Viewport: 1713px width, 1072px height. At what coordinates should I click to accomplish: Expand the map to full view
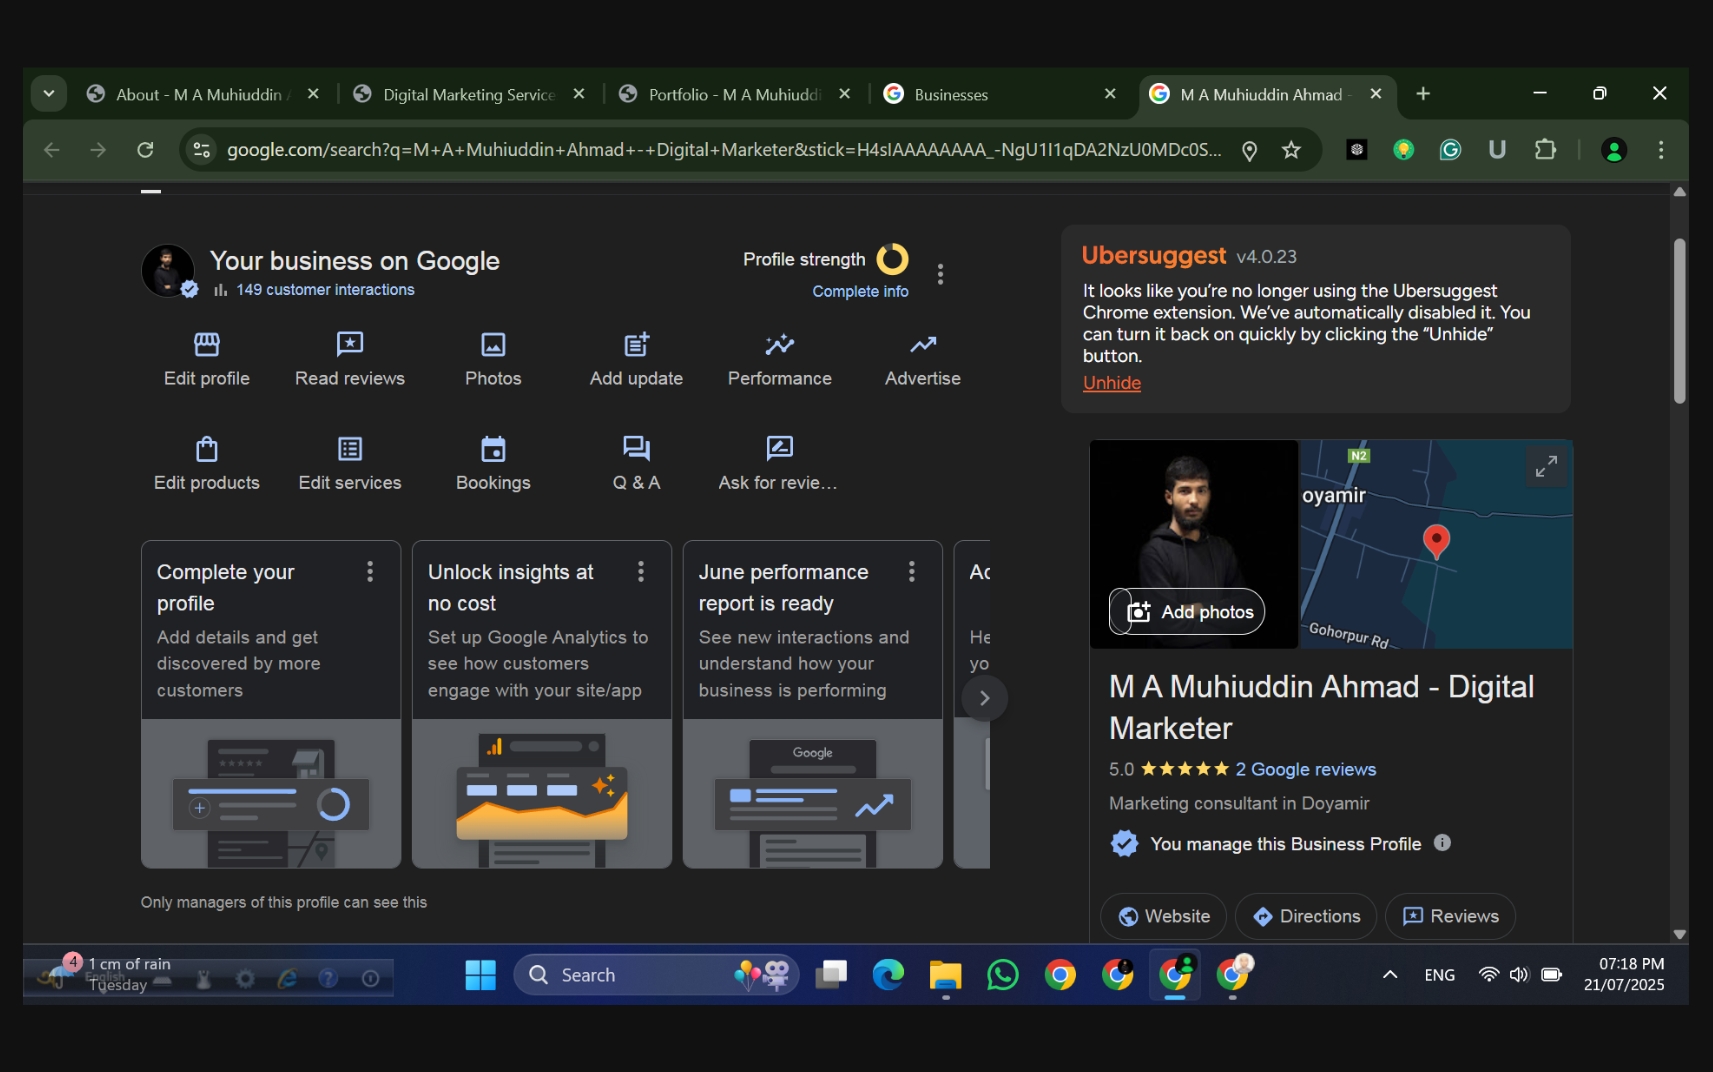click(x=1546, y=467)
